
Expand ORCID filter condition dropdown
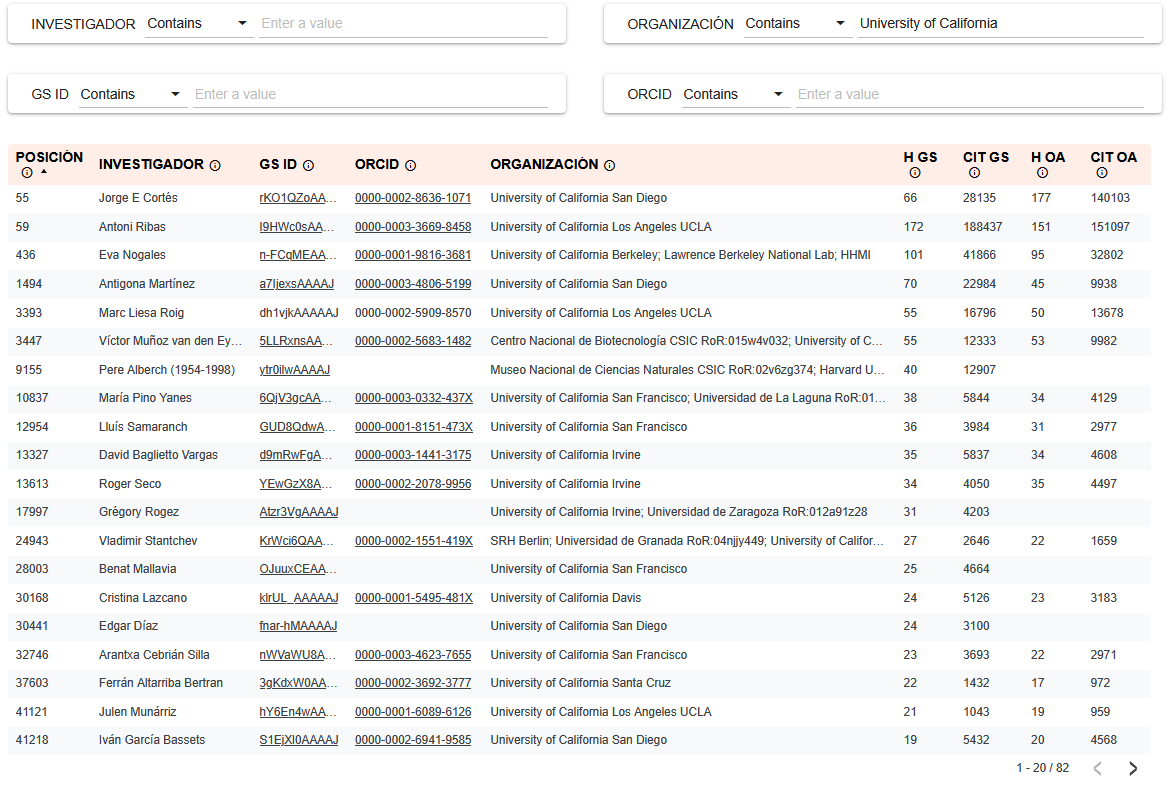[734, 95]
